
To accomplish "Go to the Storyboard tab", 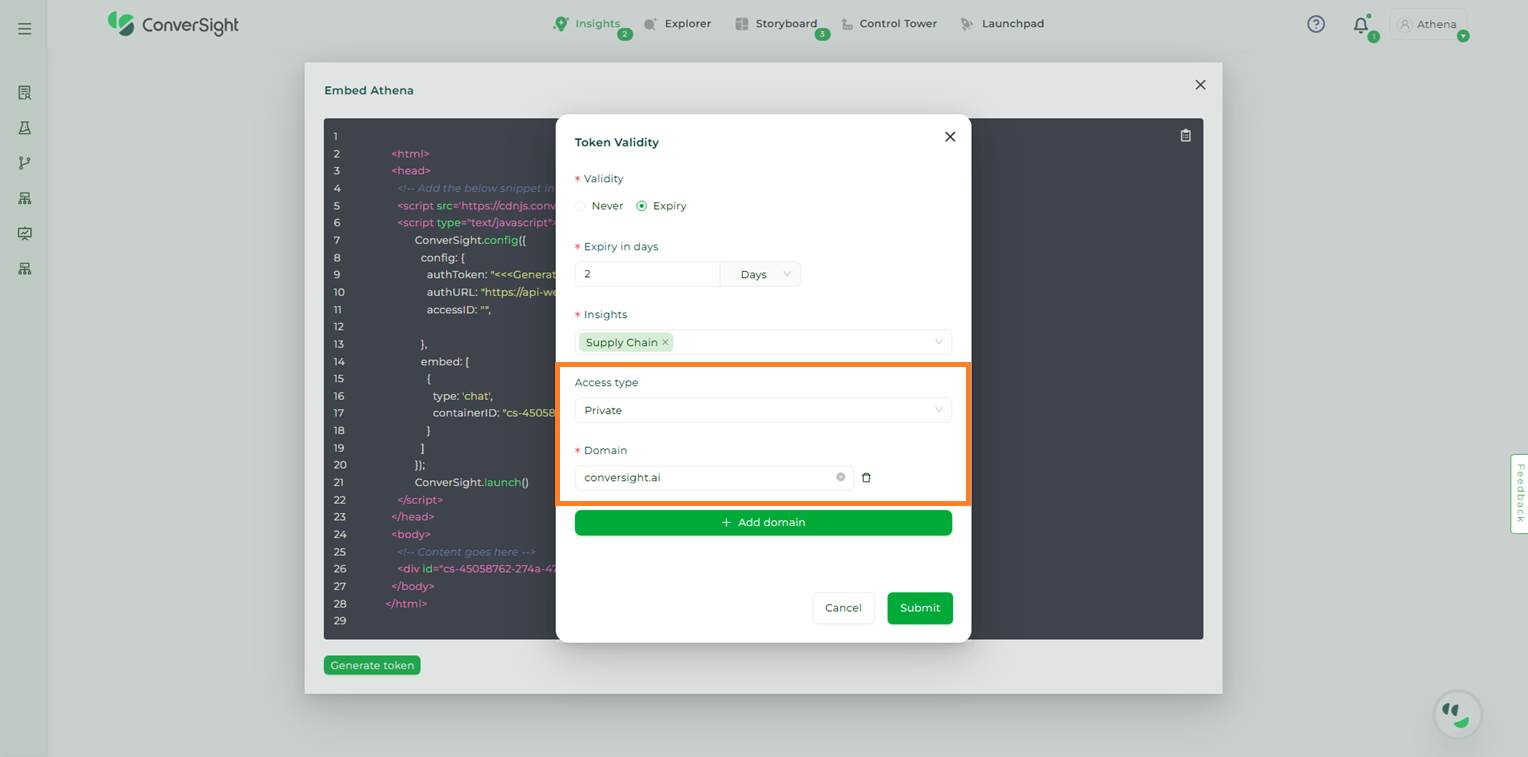I will pos(776,24).
